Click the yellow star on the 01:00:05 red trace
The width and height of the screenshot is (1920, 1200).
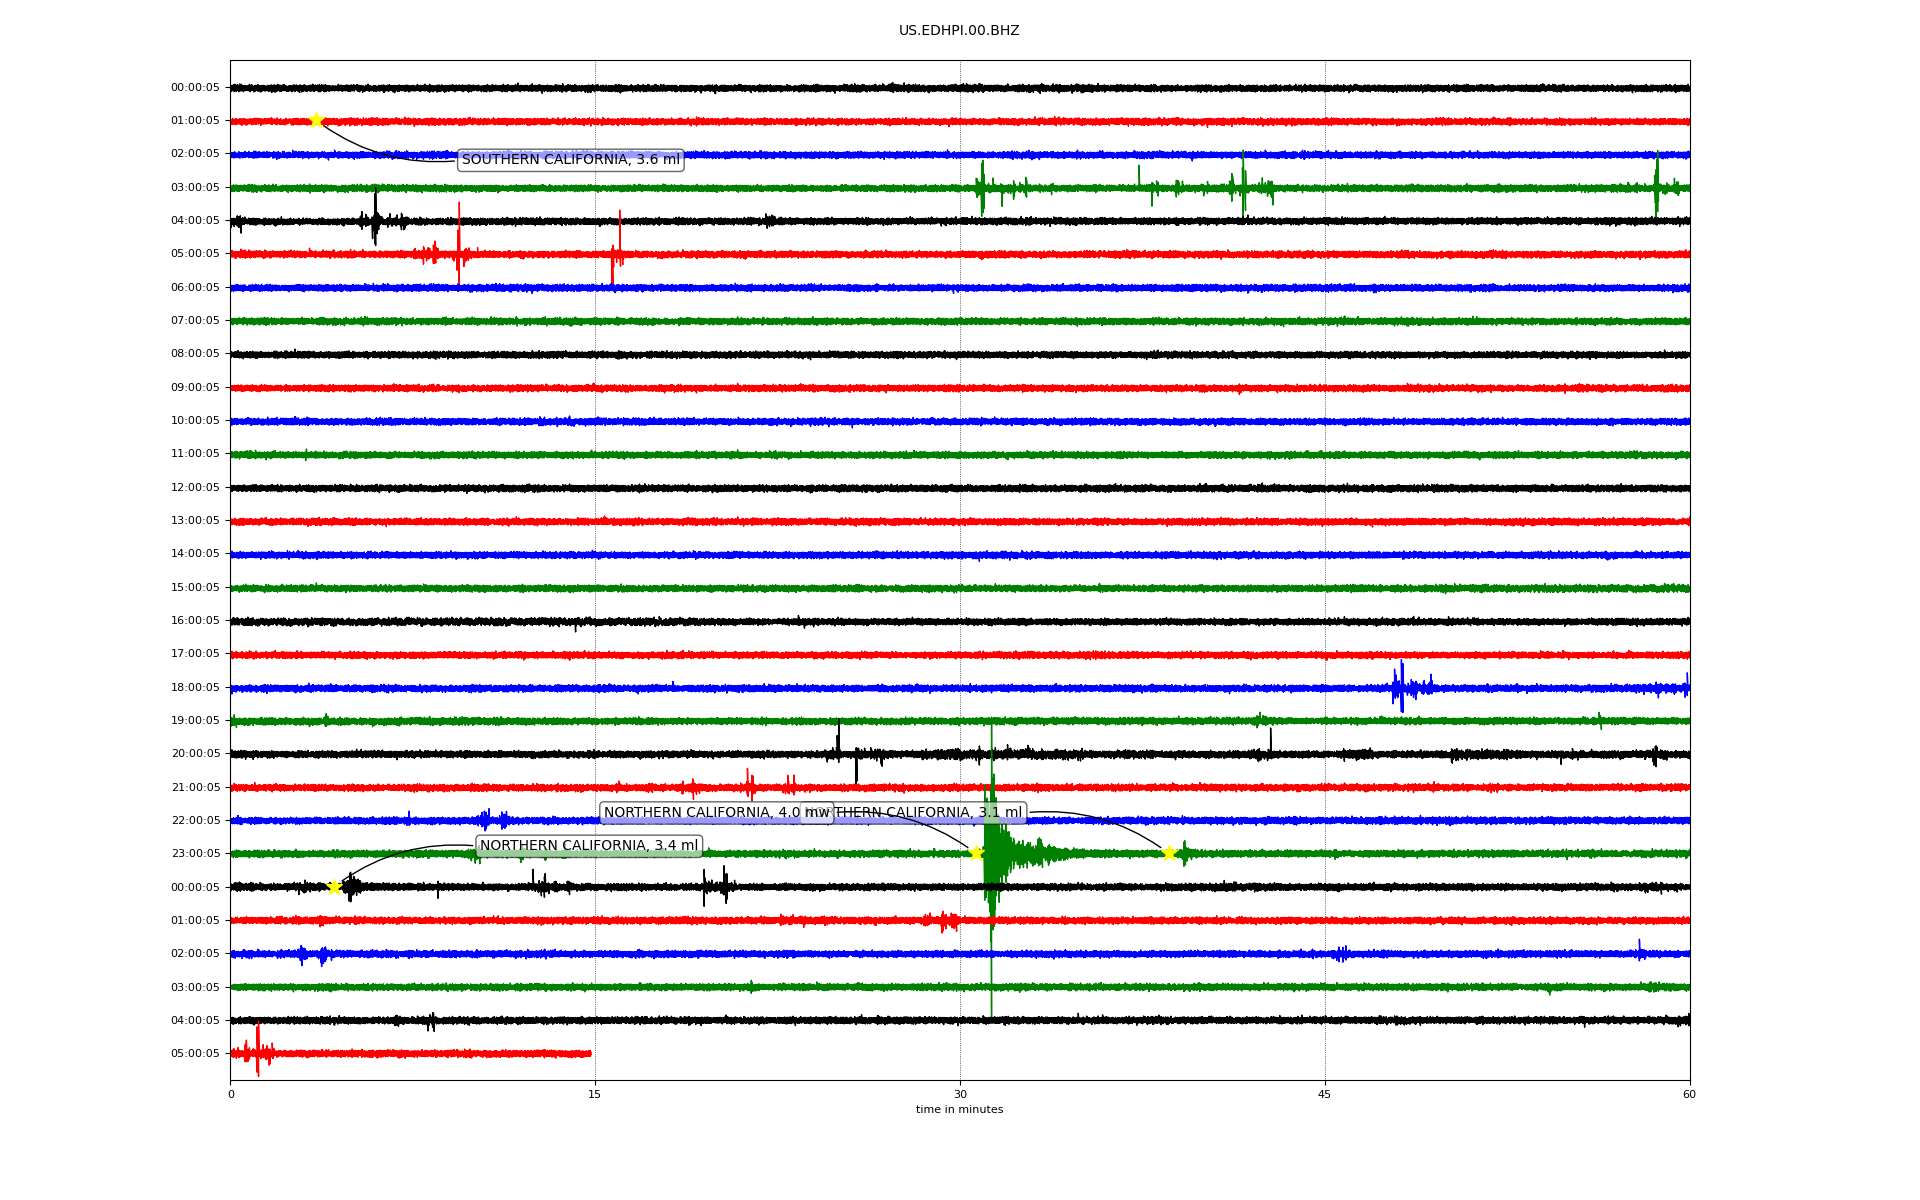point(316,120)
